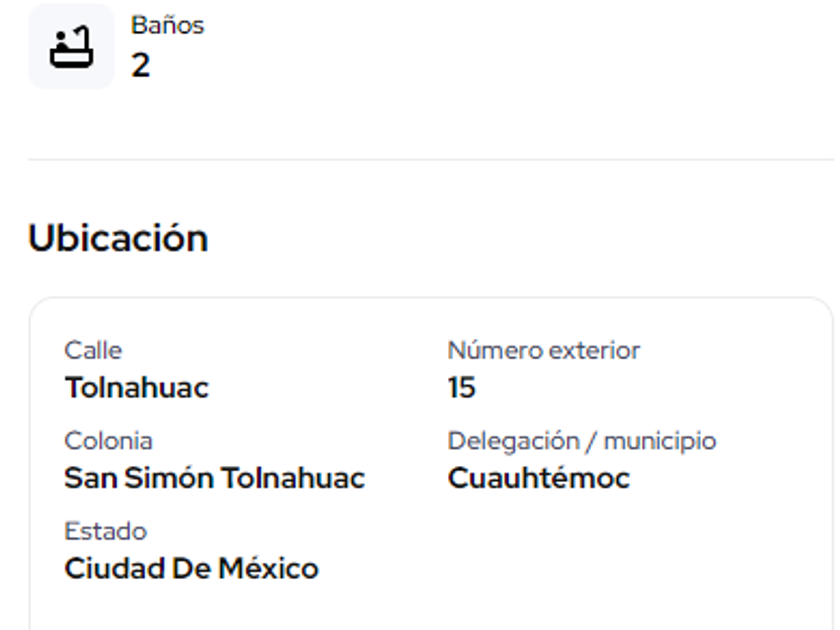Click the horizontal divider above Ubicación
The width and height of the screenshot is (840, 630).
pos(430,159)
